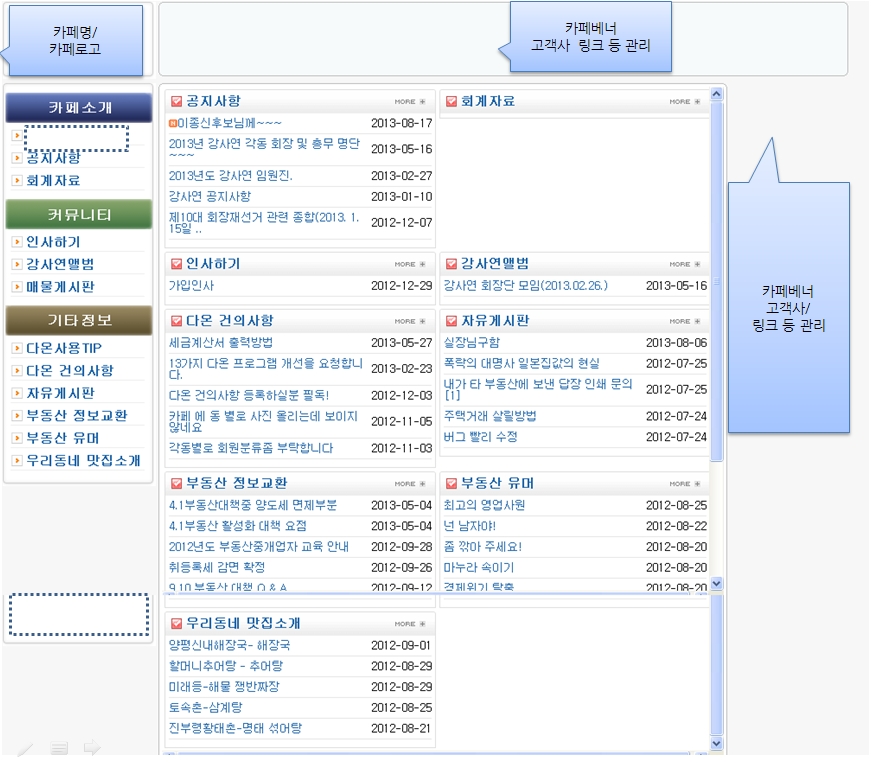Viewport: 872px width, 763px height.
Task: Select 다운사용TIP in the sidebar menu
Action: pos(64,348)
